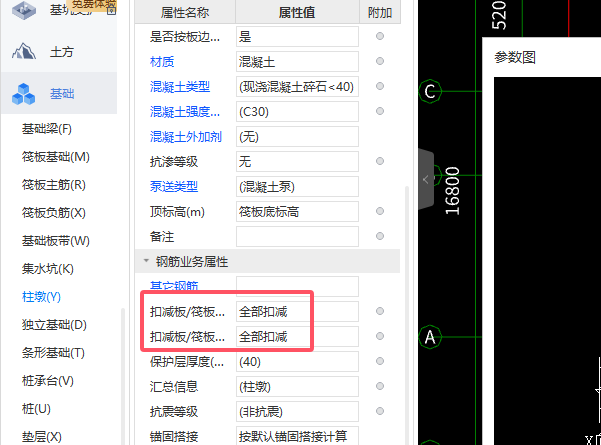601x445 pixels.
Task: Edit 顶标高(m) value 筏板底标高
Action: (x=297, y=212)
